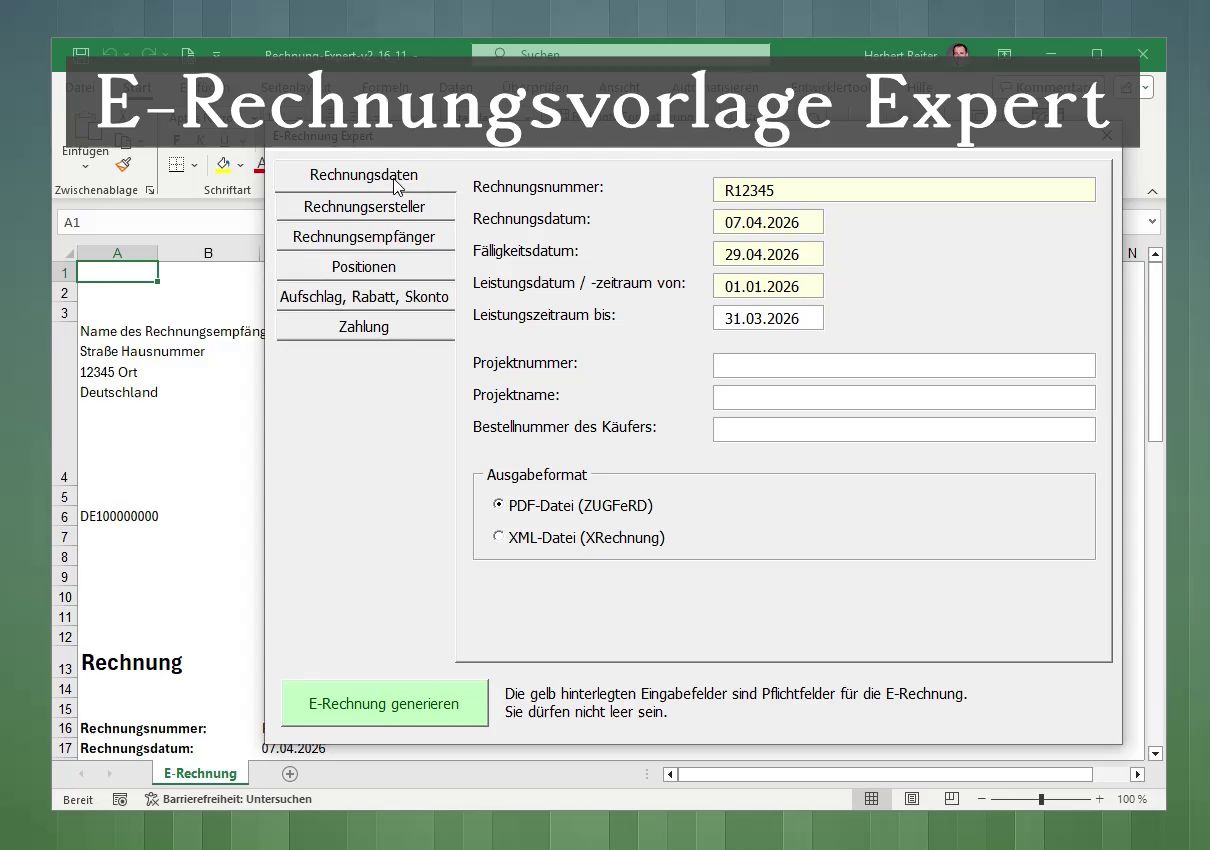The image size is (1210, 850).
Task: Open the borders dropdown arrow
Action: (194, 164)
